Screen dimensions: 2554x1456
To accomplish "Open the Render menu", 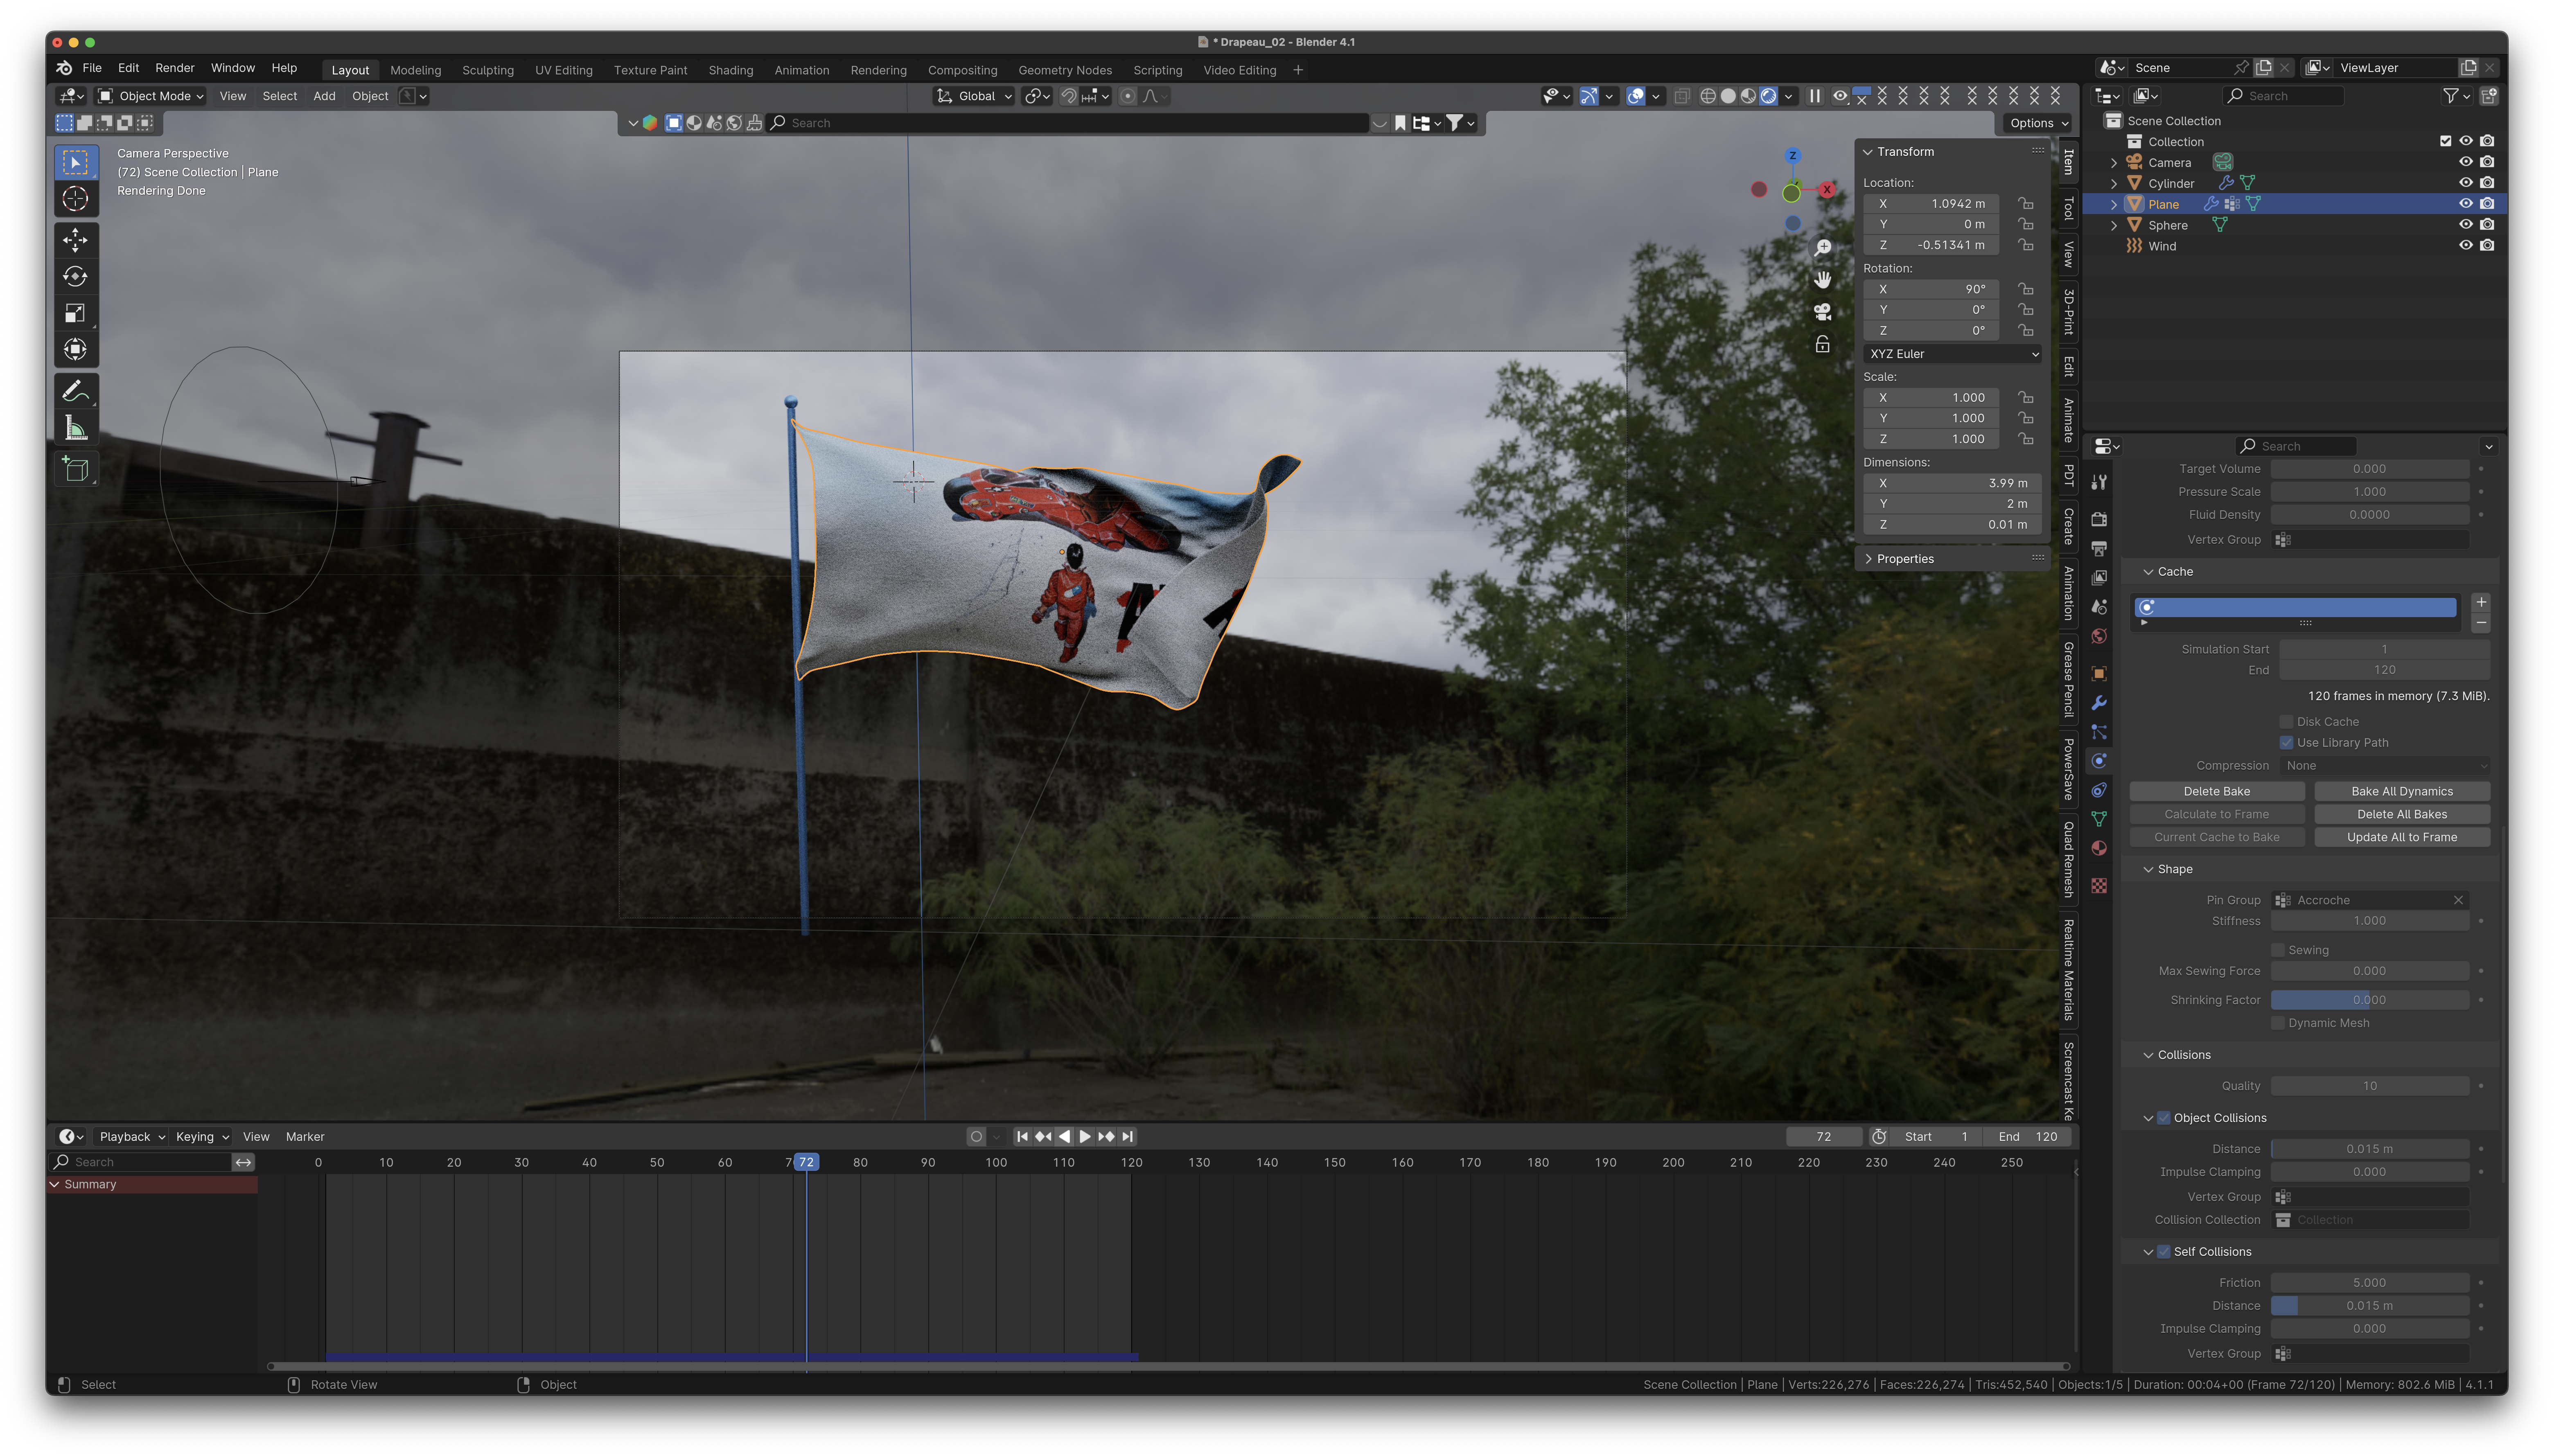I will coord(175,68).
